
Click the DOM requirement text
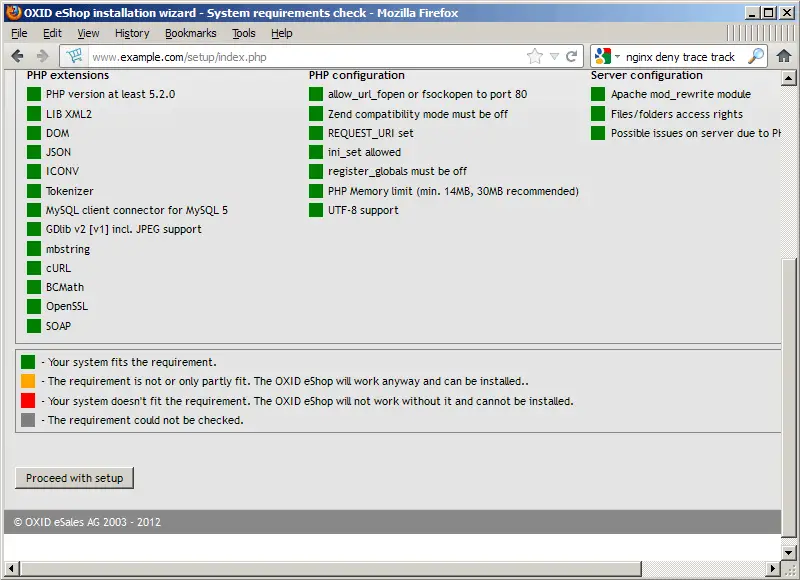tap(58, 133)
